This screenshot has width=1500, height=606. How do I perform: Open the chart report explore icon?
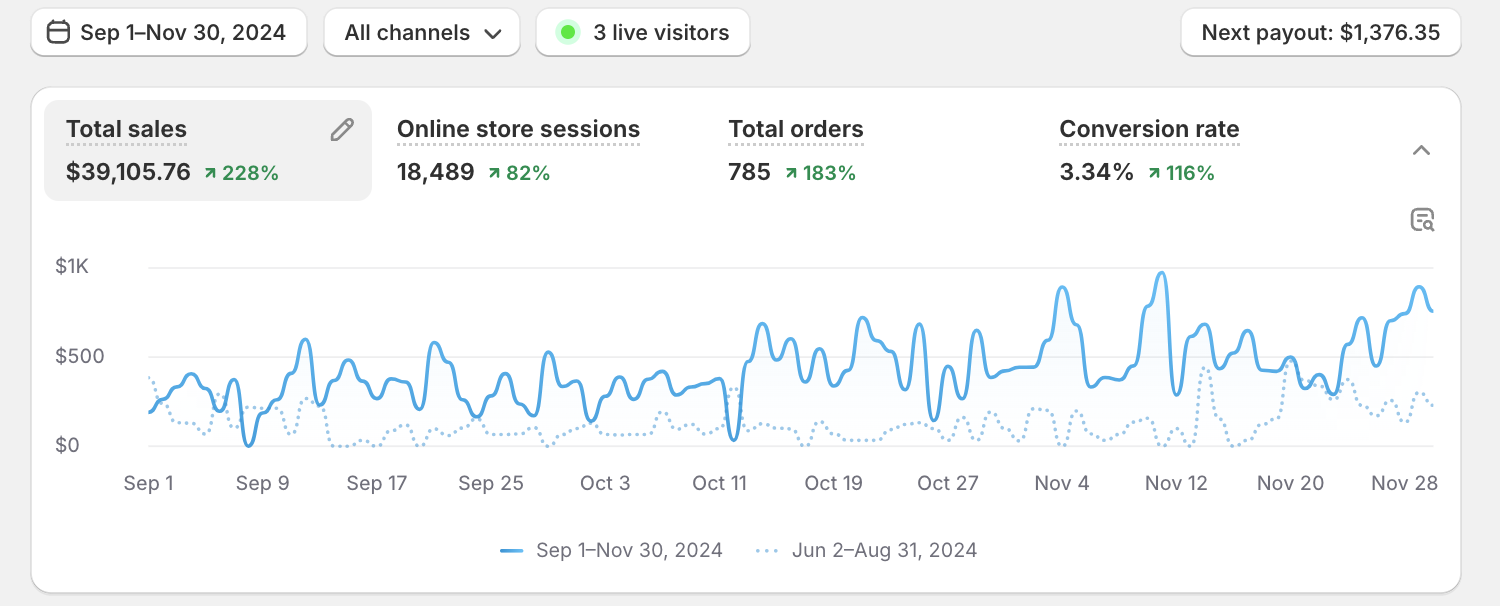pyautogui.click(x=1422, y=220)
